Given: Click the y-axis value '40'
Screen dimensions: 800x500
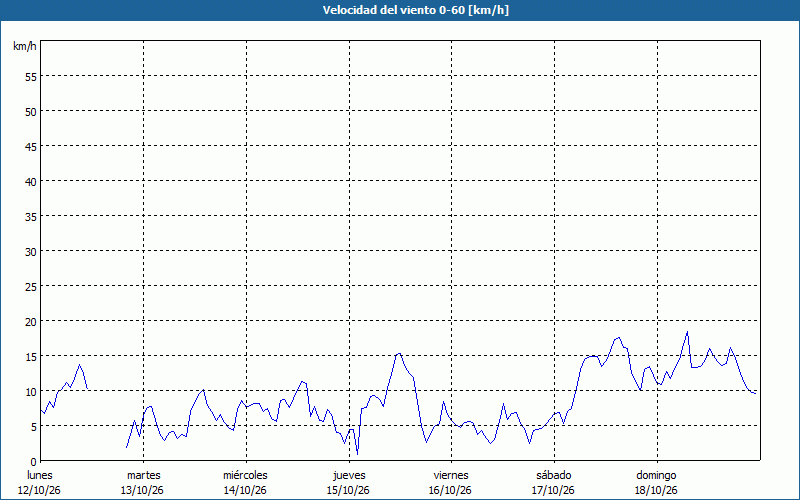Looking at the screenshot, I should click(31, 182).
